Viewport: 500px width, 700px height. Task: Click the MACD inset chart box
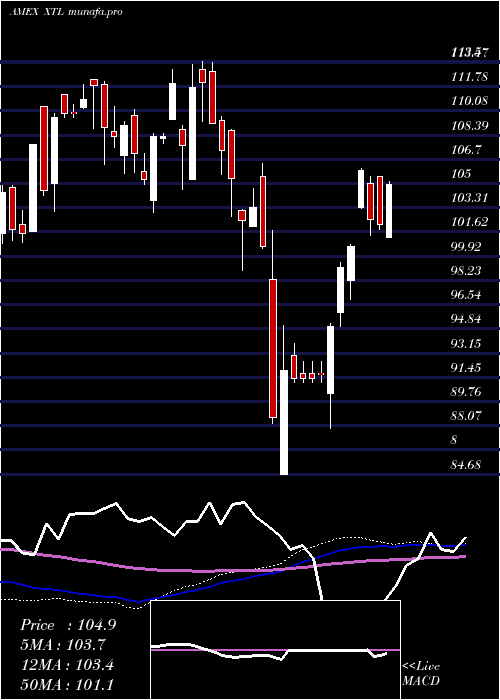click(276, 650)
